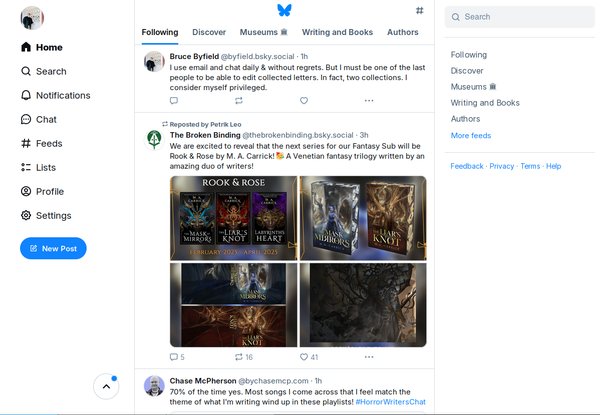The width and height of the screenshot is (600, 415).
Task: Click the Feeds hashtag icon in the sidebar
Action: pos(26,143)
